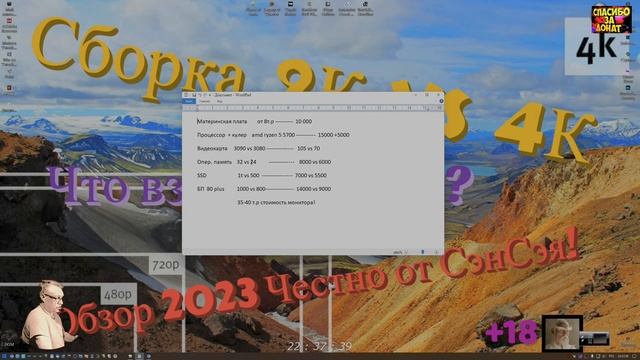Click the 'Видеокарта' label

coord(212,149)
